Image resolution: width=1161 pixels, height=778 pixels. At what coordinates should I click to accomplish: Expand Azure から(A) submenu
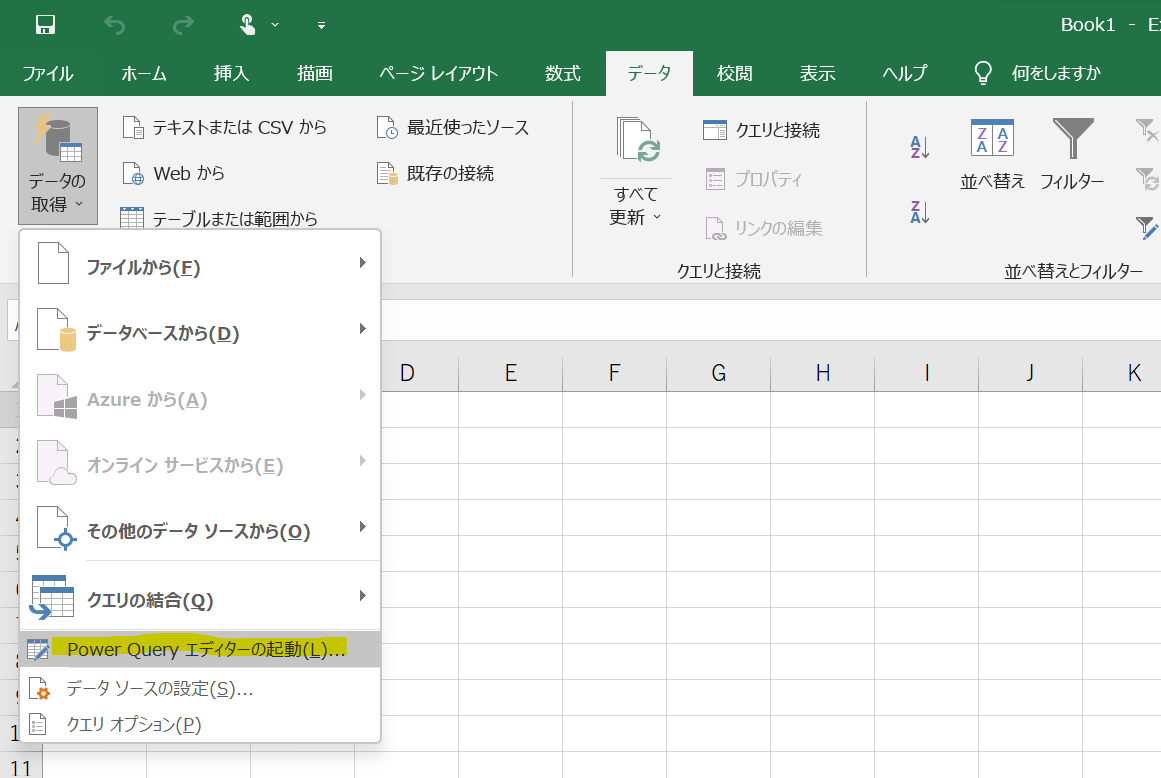(200, 396)
